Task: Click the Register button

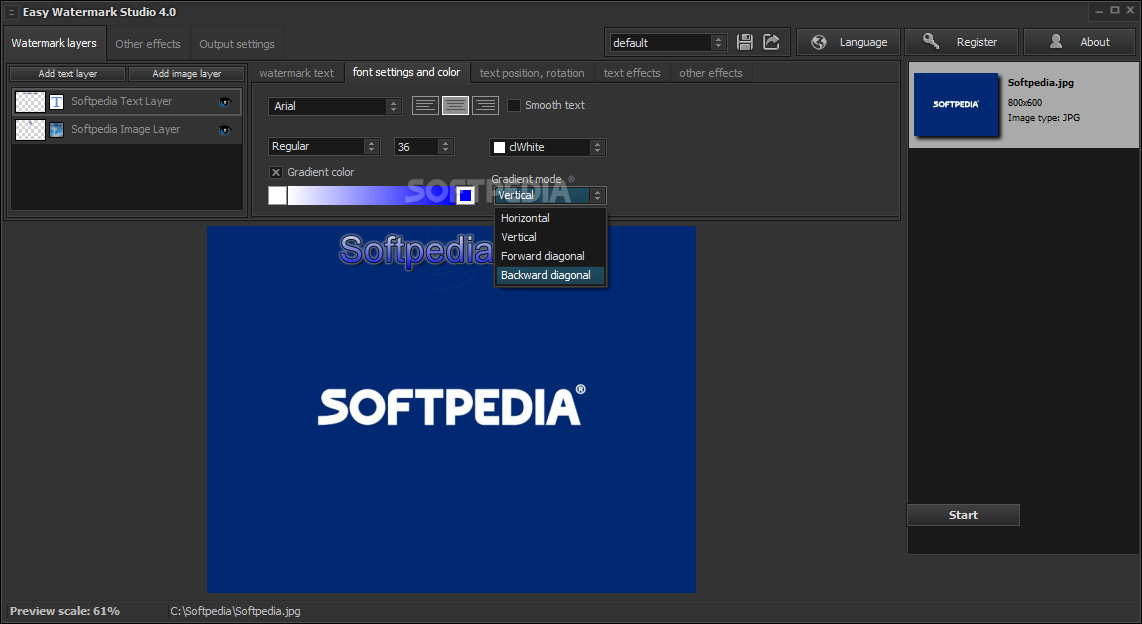Action: click(x=961, y=42)
